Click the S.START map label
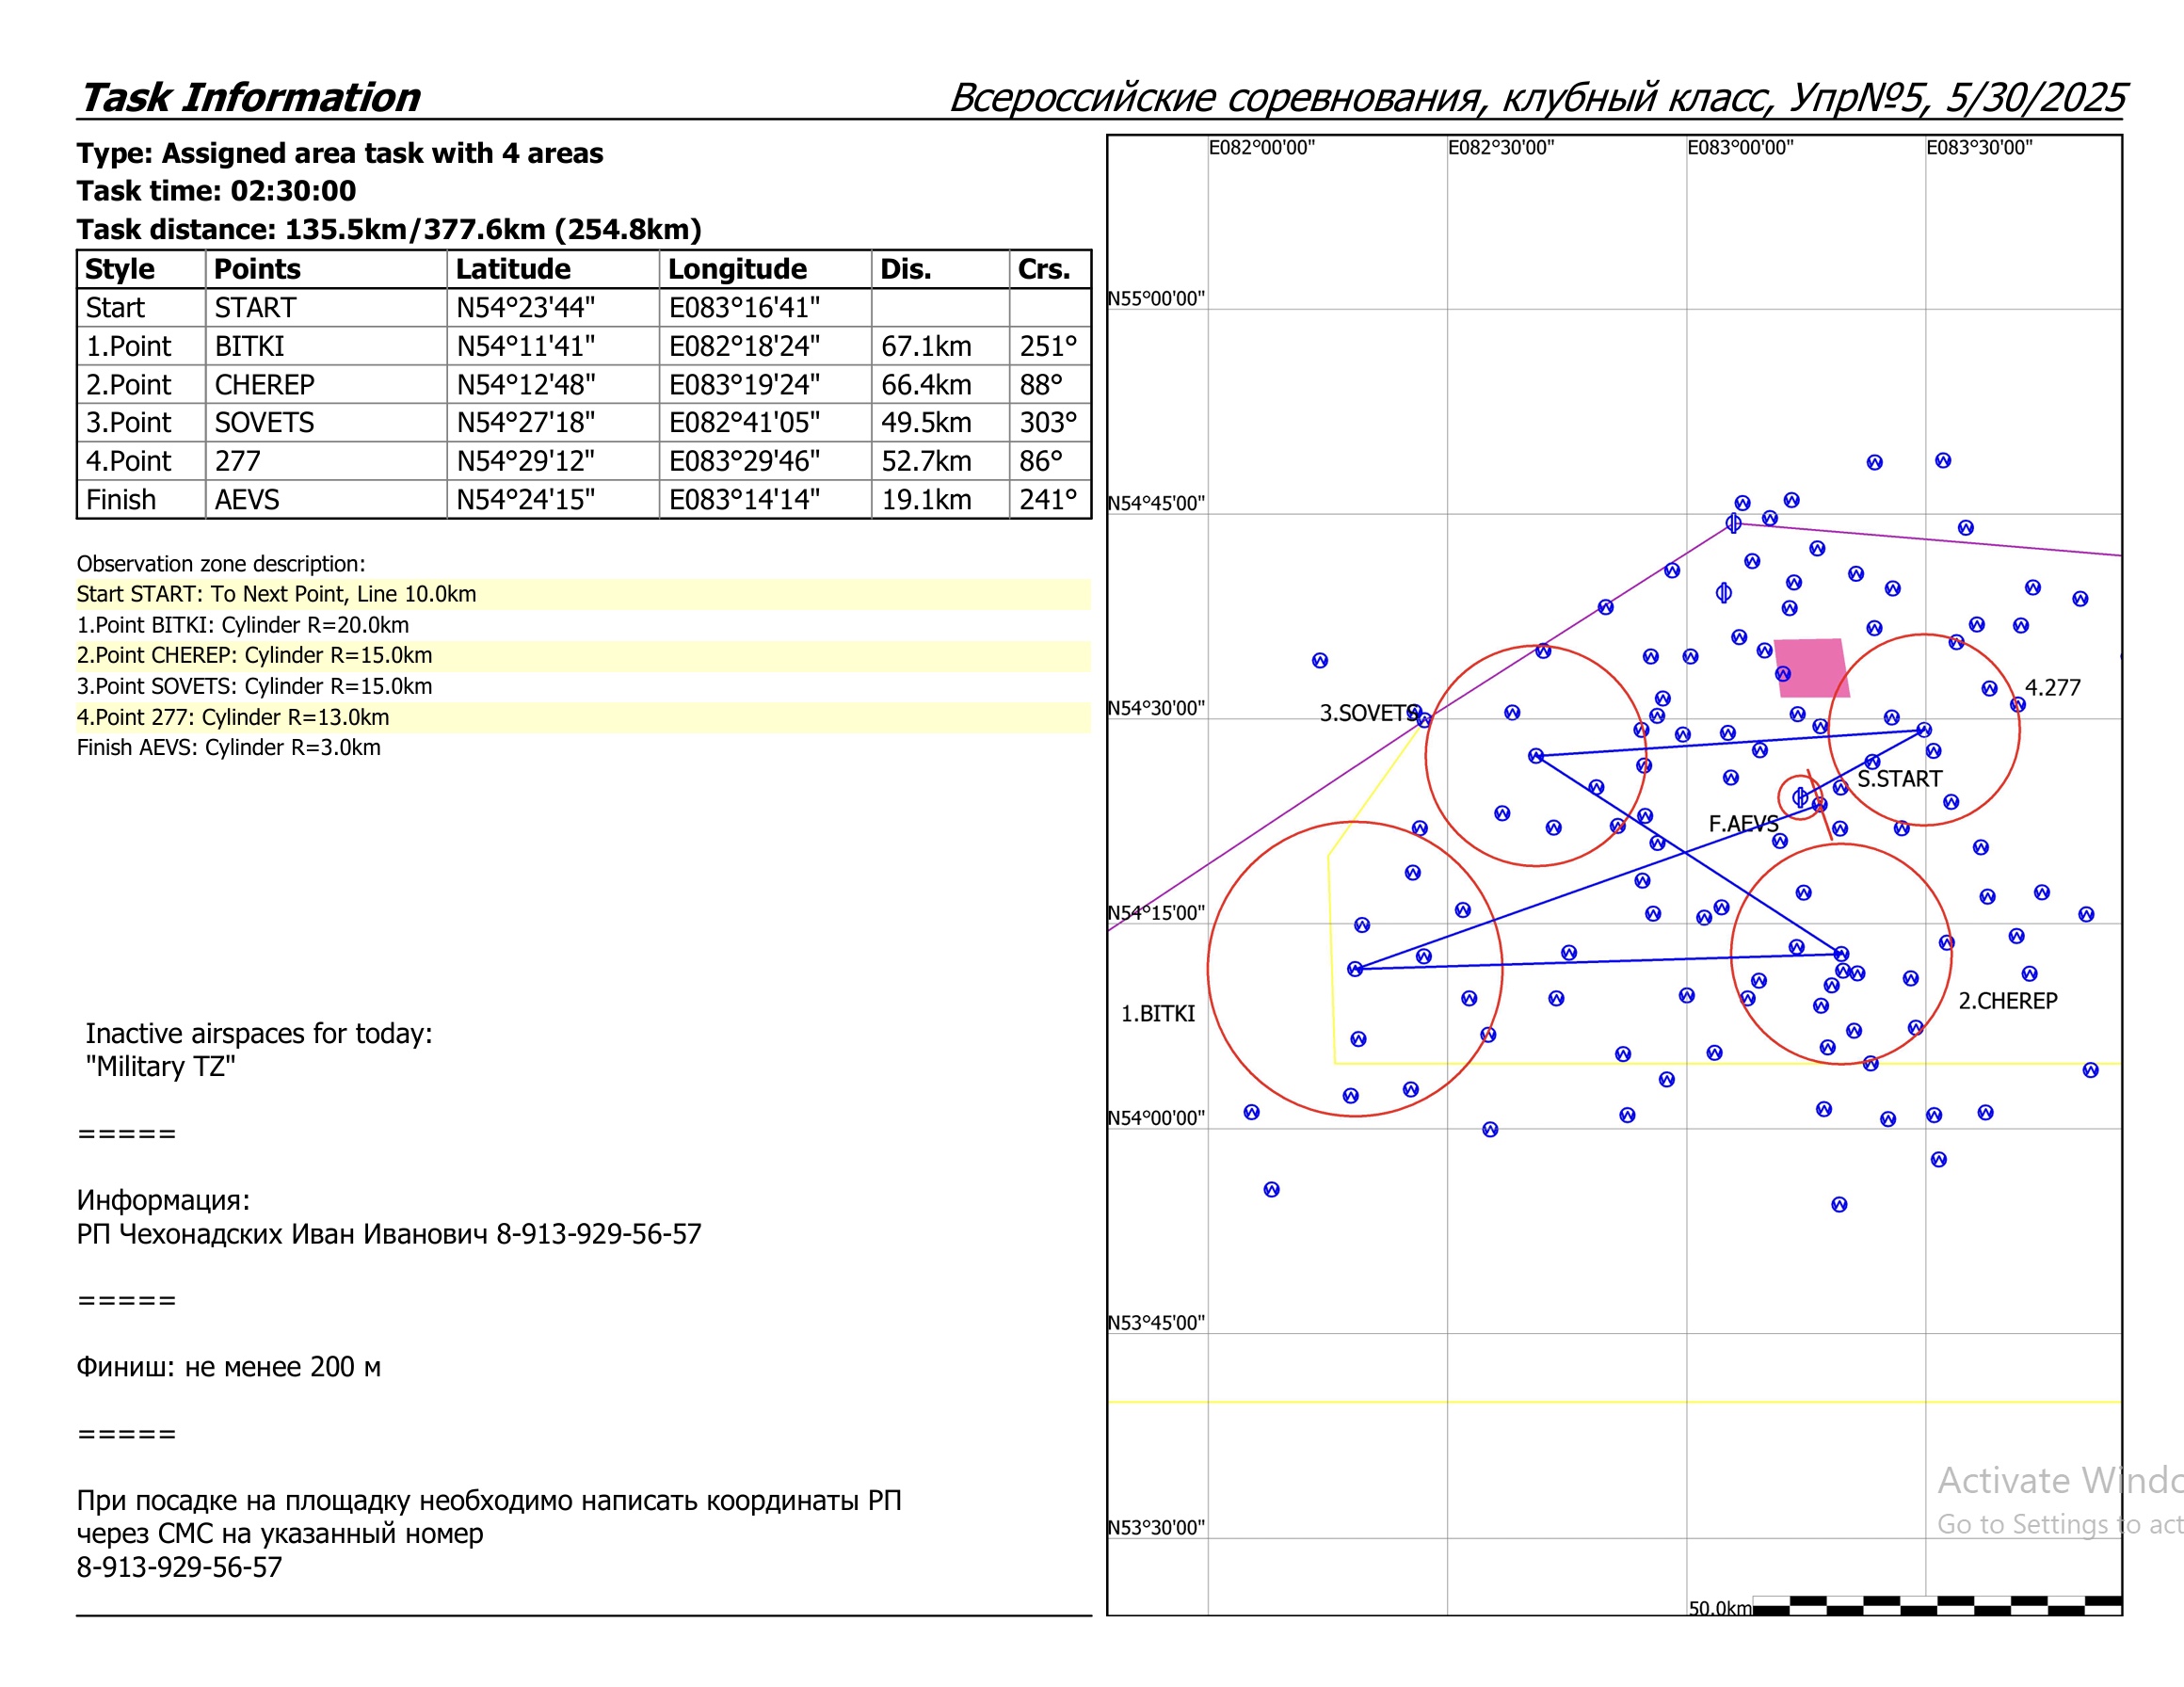Screen dimensions: 2184x1687 [x=1899, y=779]
